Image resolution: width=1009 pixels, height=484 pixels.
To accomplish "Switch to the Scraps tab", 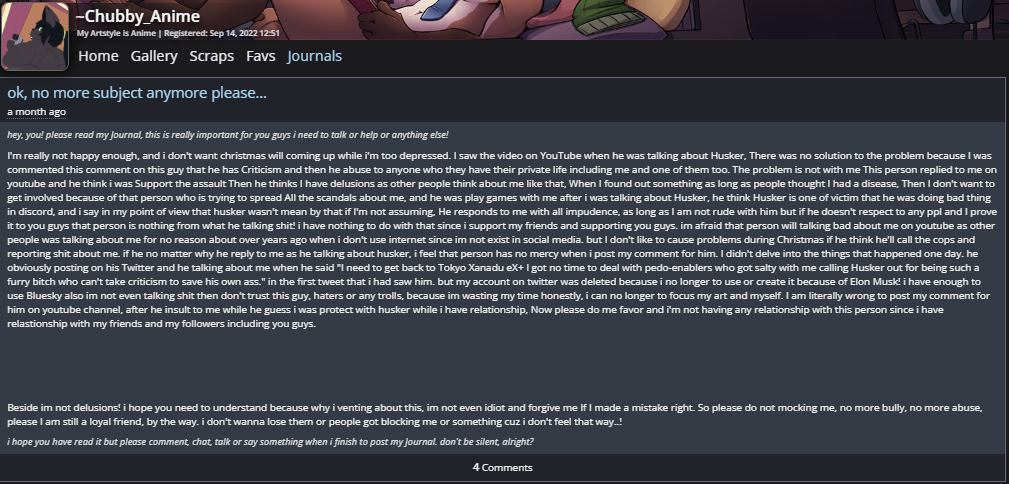I will pyautogui.click(x=212, y=56).
